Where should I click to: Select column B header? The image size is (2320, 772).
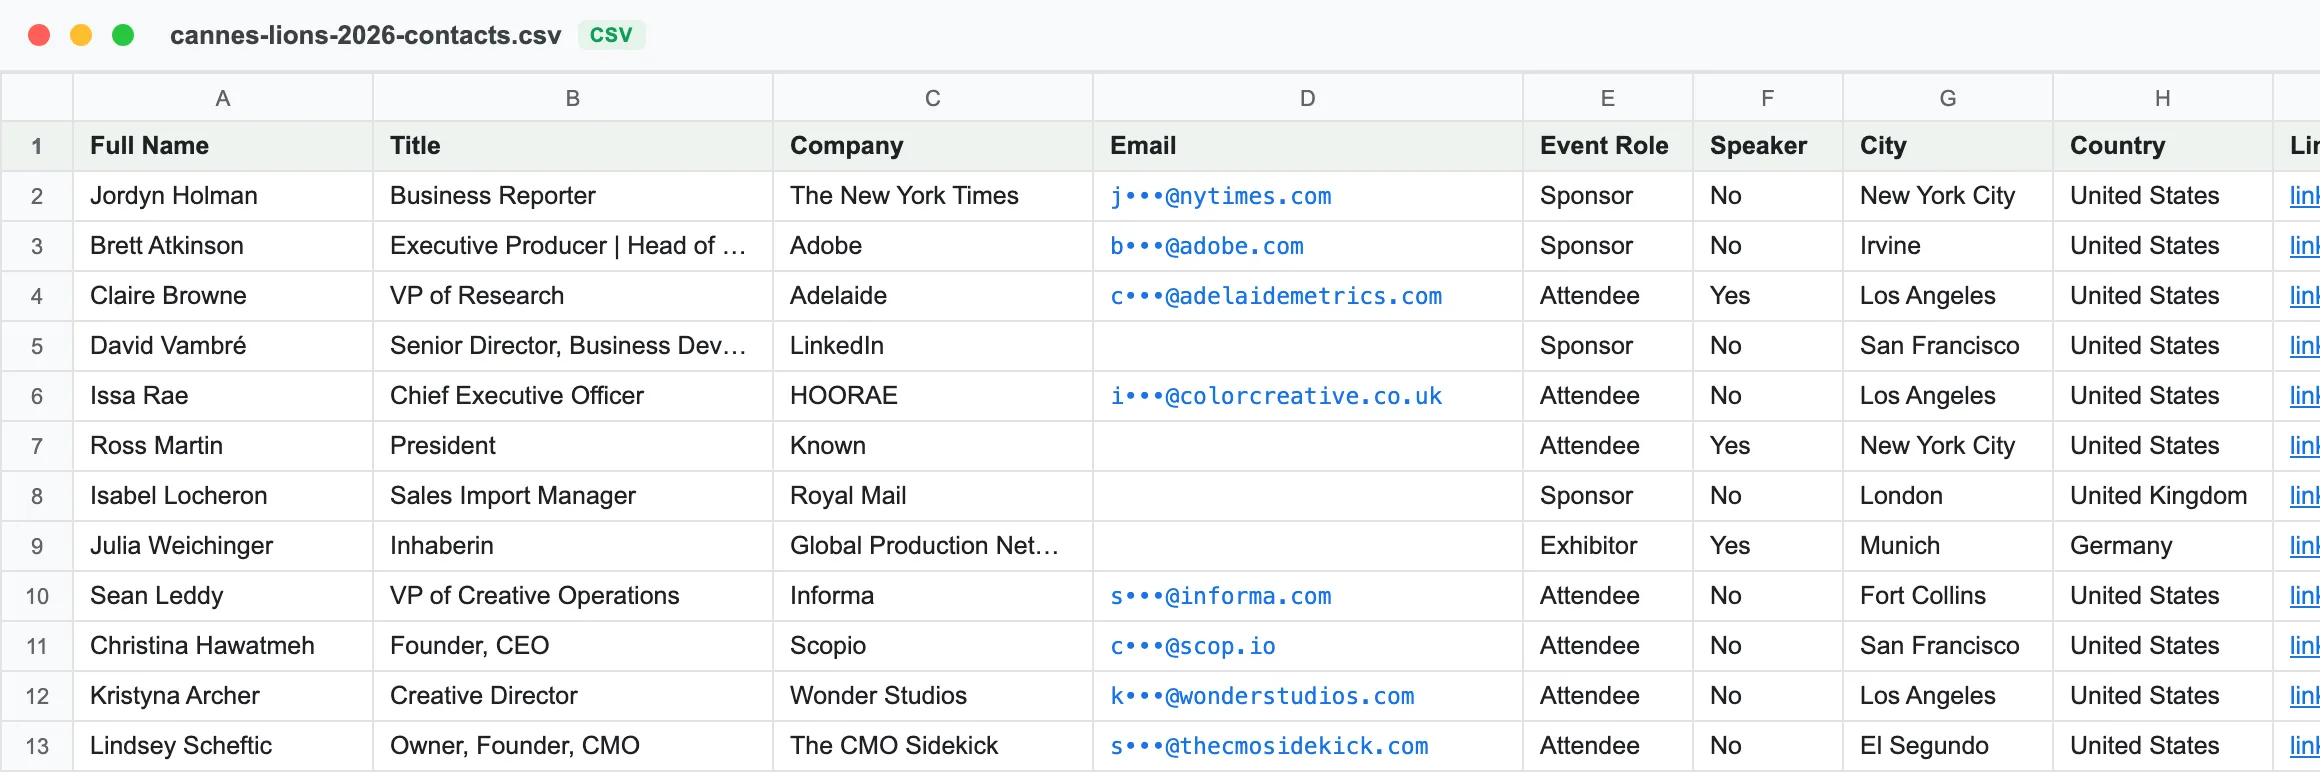click(573, 98)
